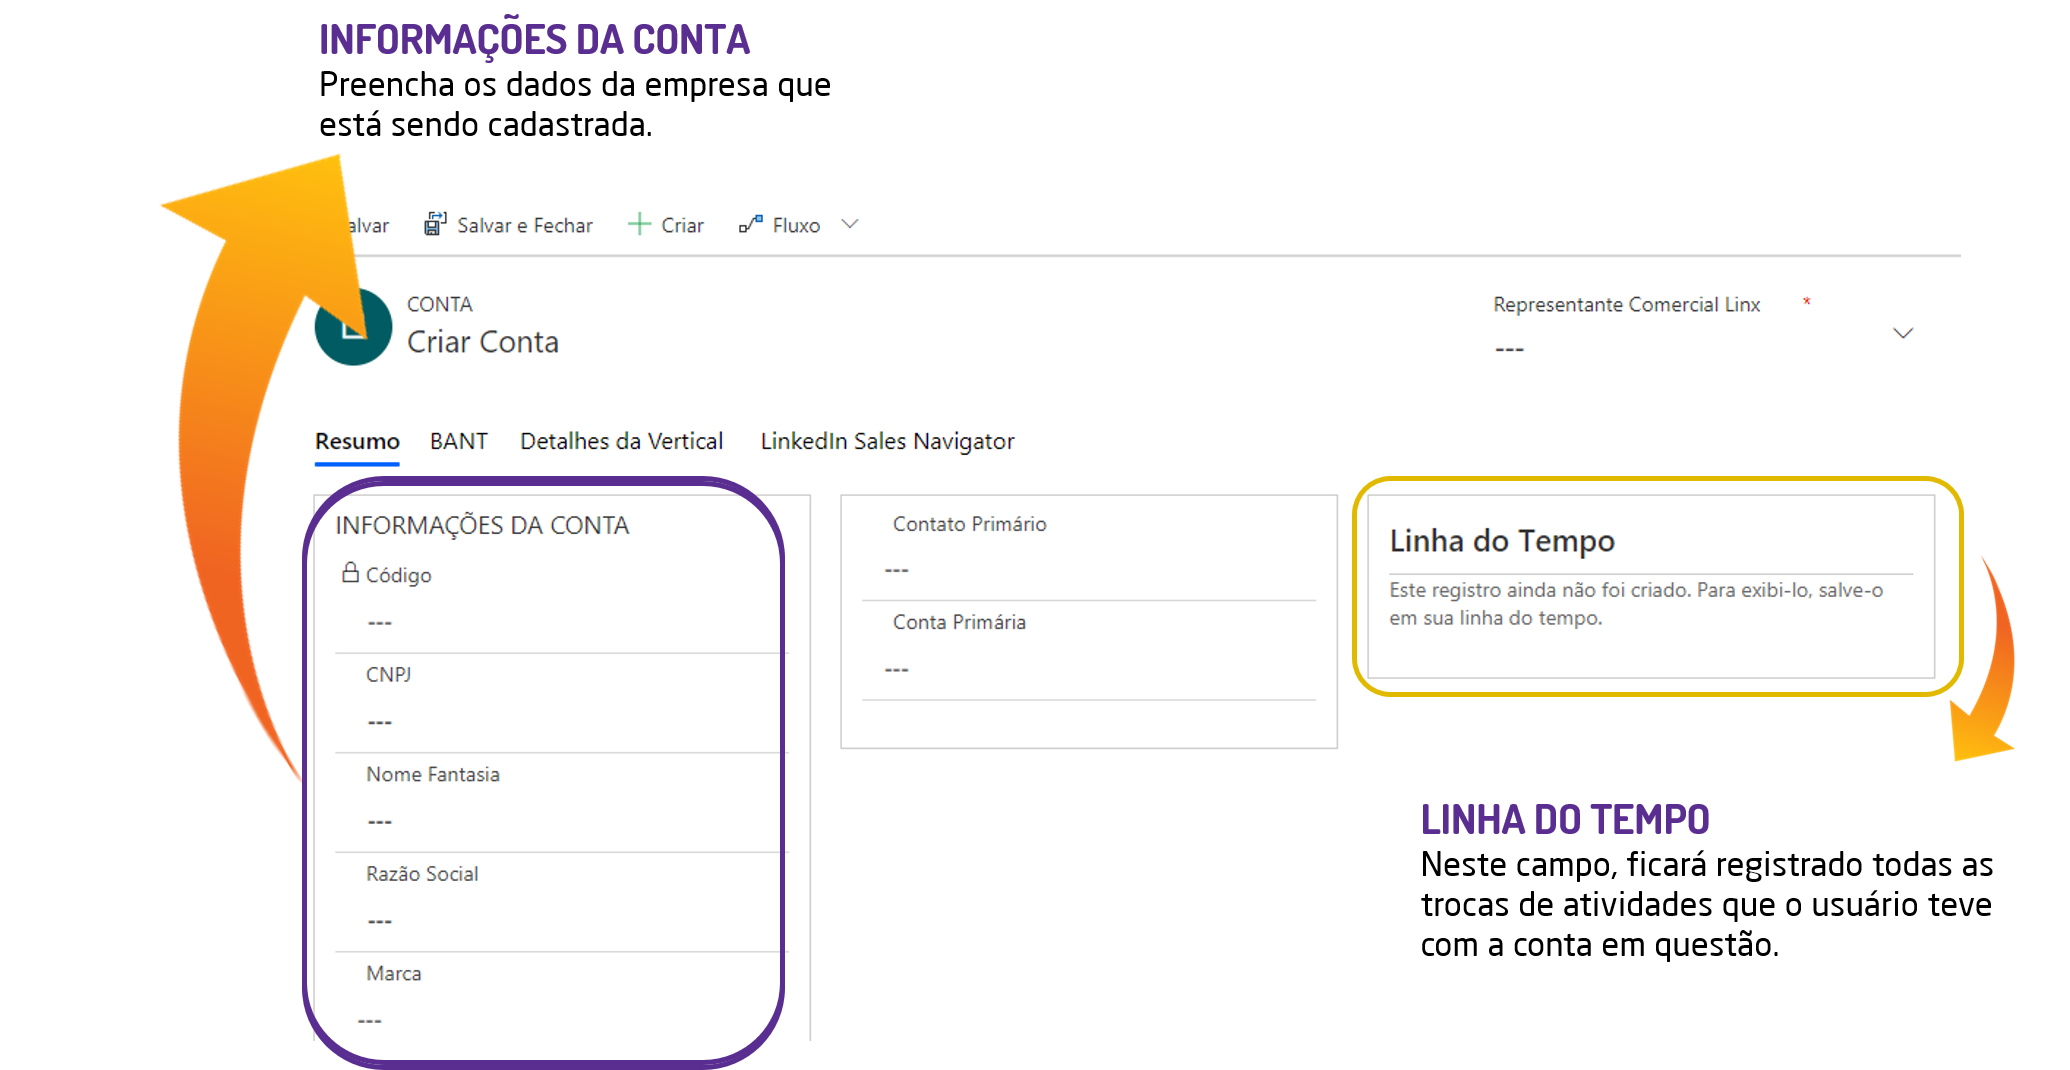2070x1070 pixels.
Task: Click the Salvar e Fechar disk icon
Action: tap(435, 224)
